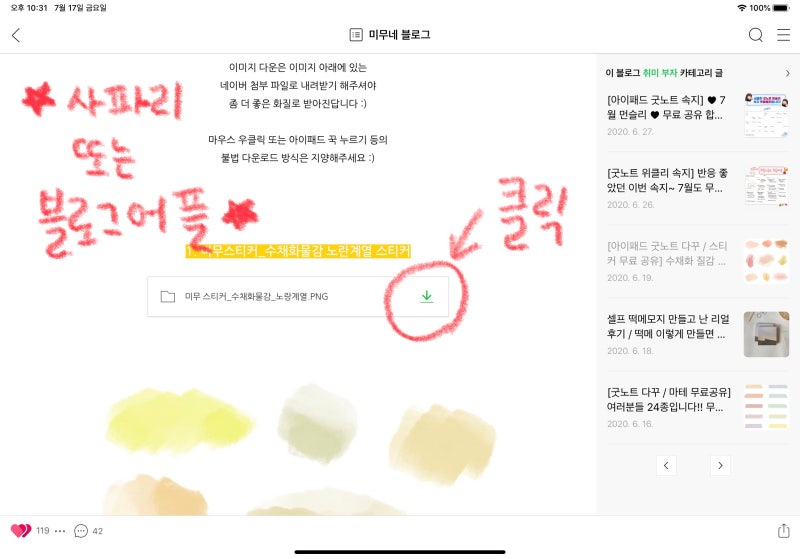This screenshot has width=800, height=559.
Task: Go to next page of category posts
Action: [x=720, y=465]
